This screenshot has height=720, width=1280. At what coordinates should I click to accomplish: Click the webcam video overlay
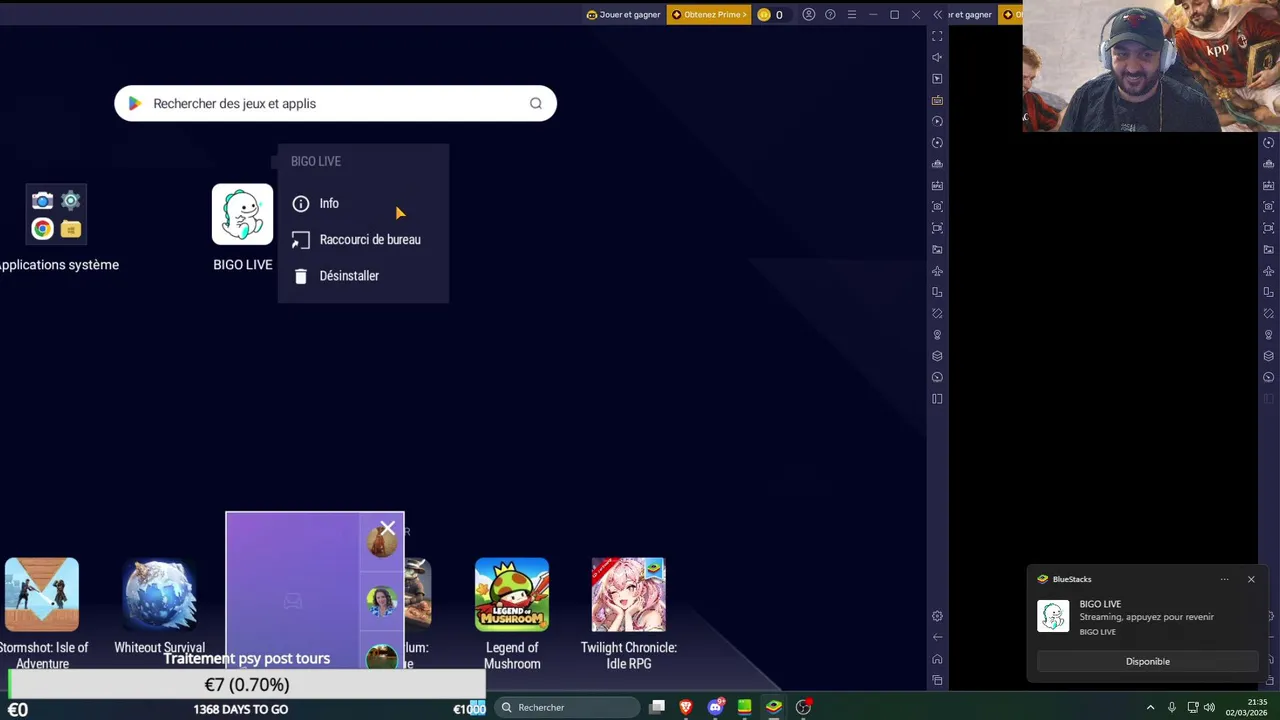[x=1151, y=66]
